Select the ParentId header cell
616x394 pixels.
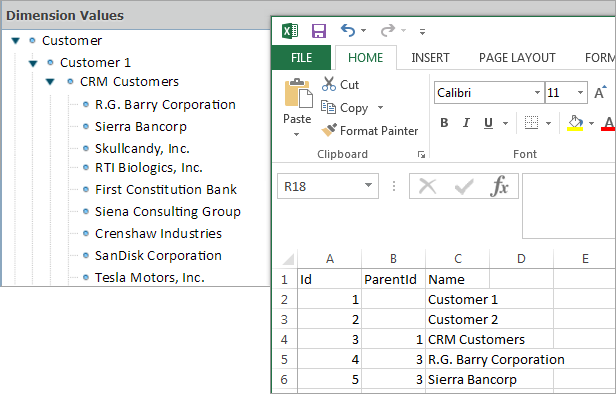tap(393, 279)
